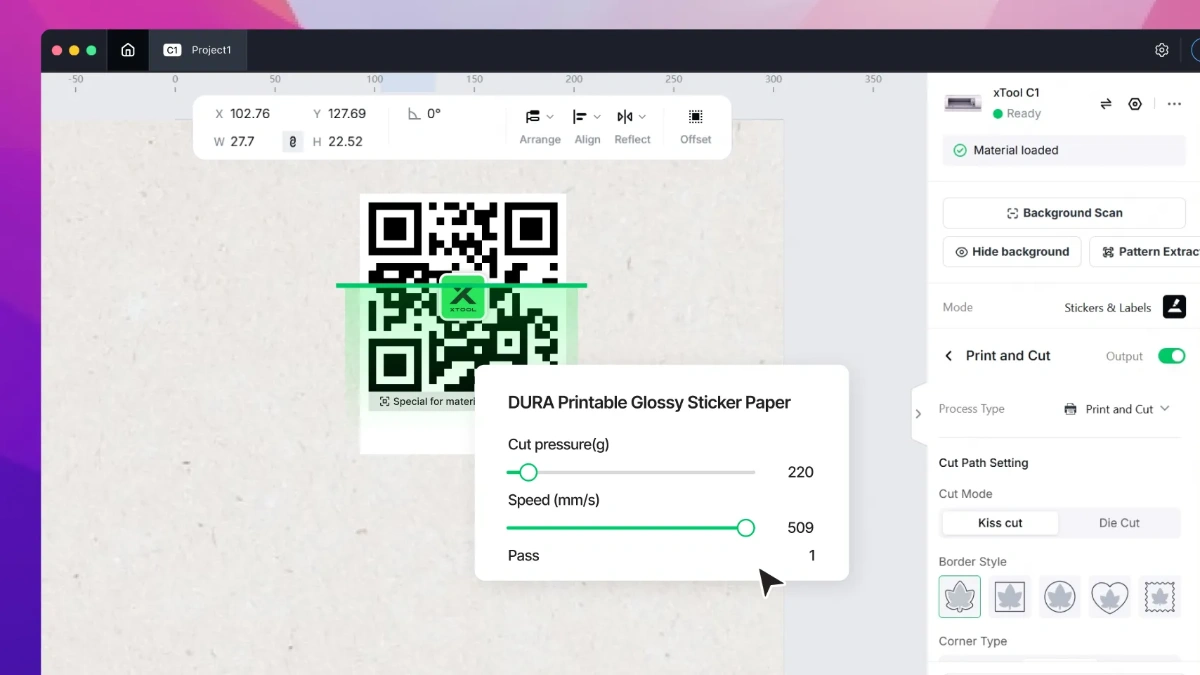The width and height of the screenshot is (1200, 675).
Task: Click the width field 27.7
Action: [x=243, y=142]
